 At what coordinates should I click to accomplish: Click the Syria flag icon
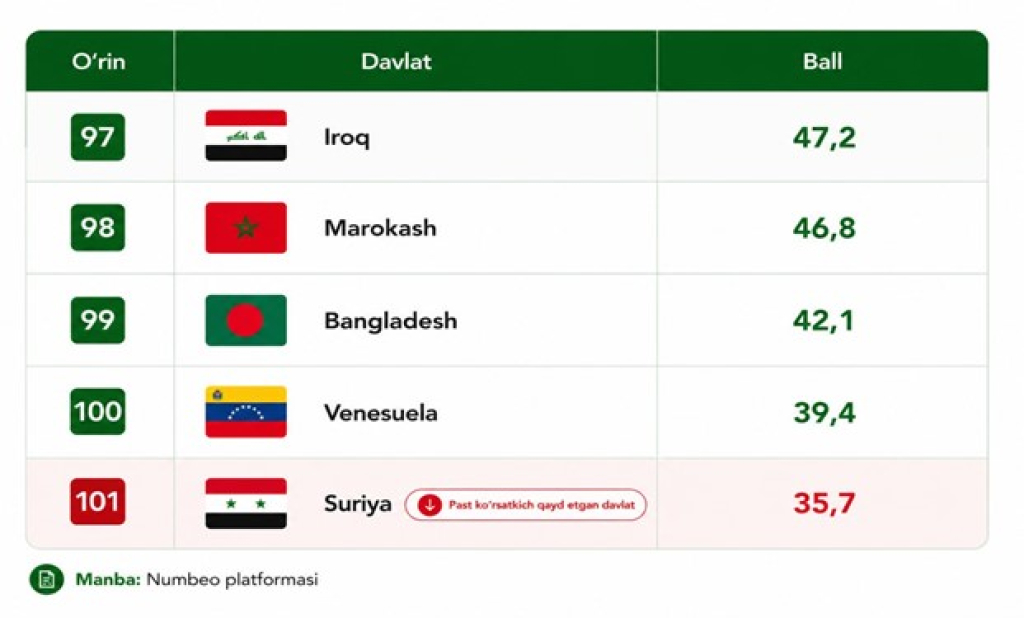[246, 503]
